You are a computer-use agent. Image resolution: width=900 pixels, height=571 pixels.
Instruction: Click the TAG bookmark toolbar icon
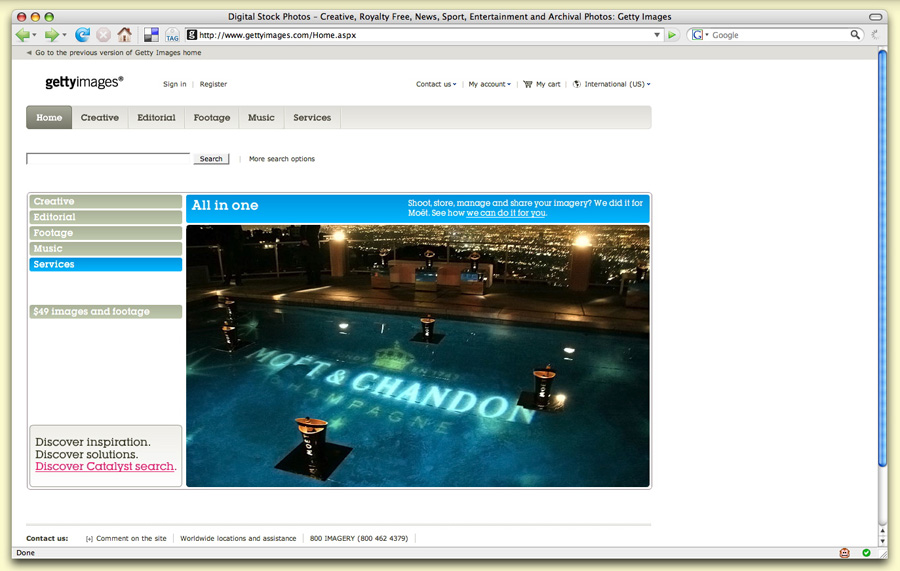(x=172, y=35)
